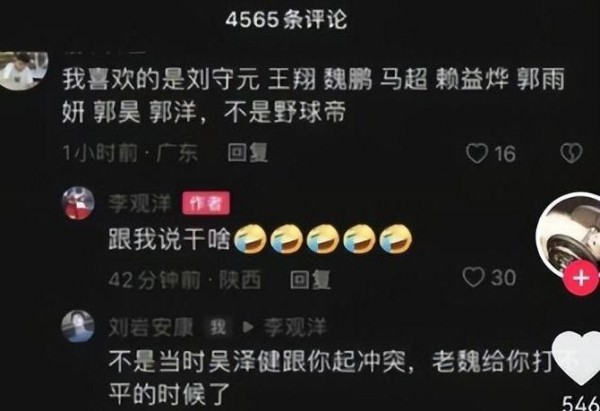Select the comment text mentioning 刘守元 王翔

click(313, 96)
